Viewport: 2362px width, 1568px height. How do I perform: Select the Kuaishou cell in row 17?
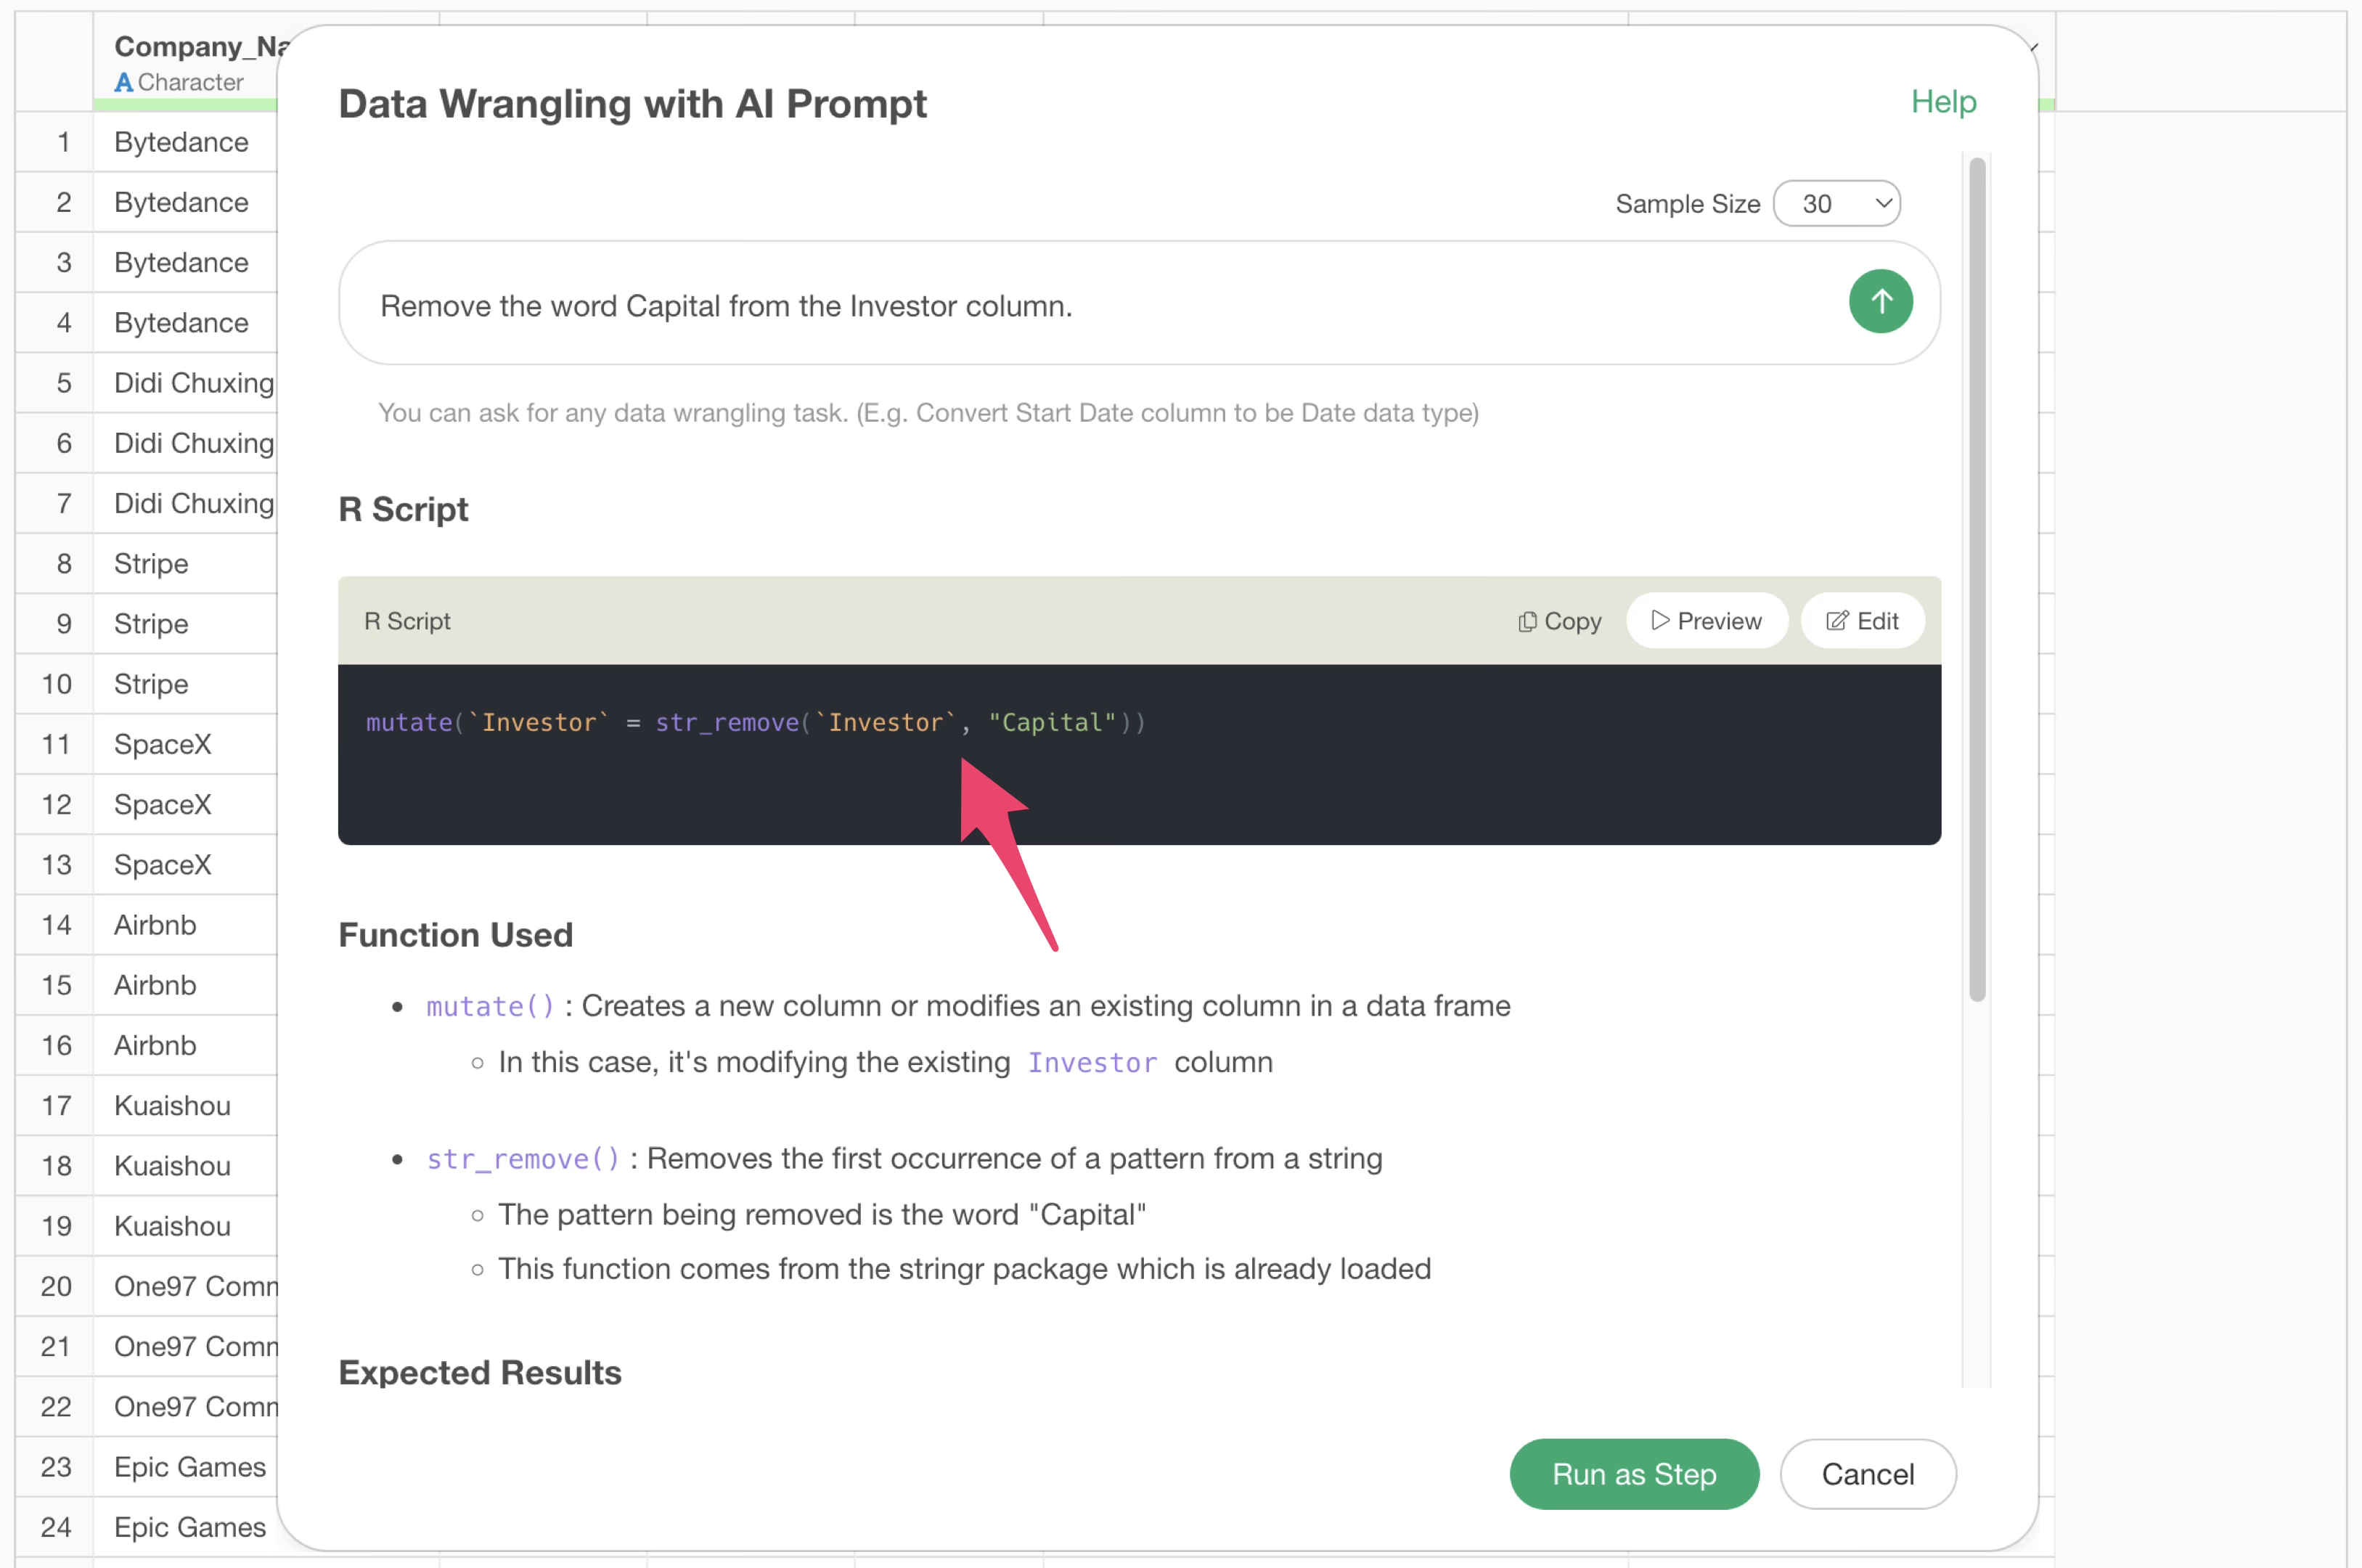pyautogui.click(x=172, y=1106)
